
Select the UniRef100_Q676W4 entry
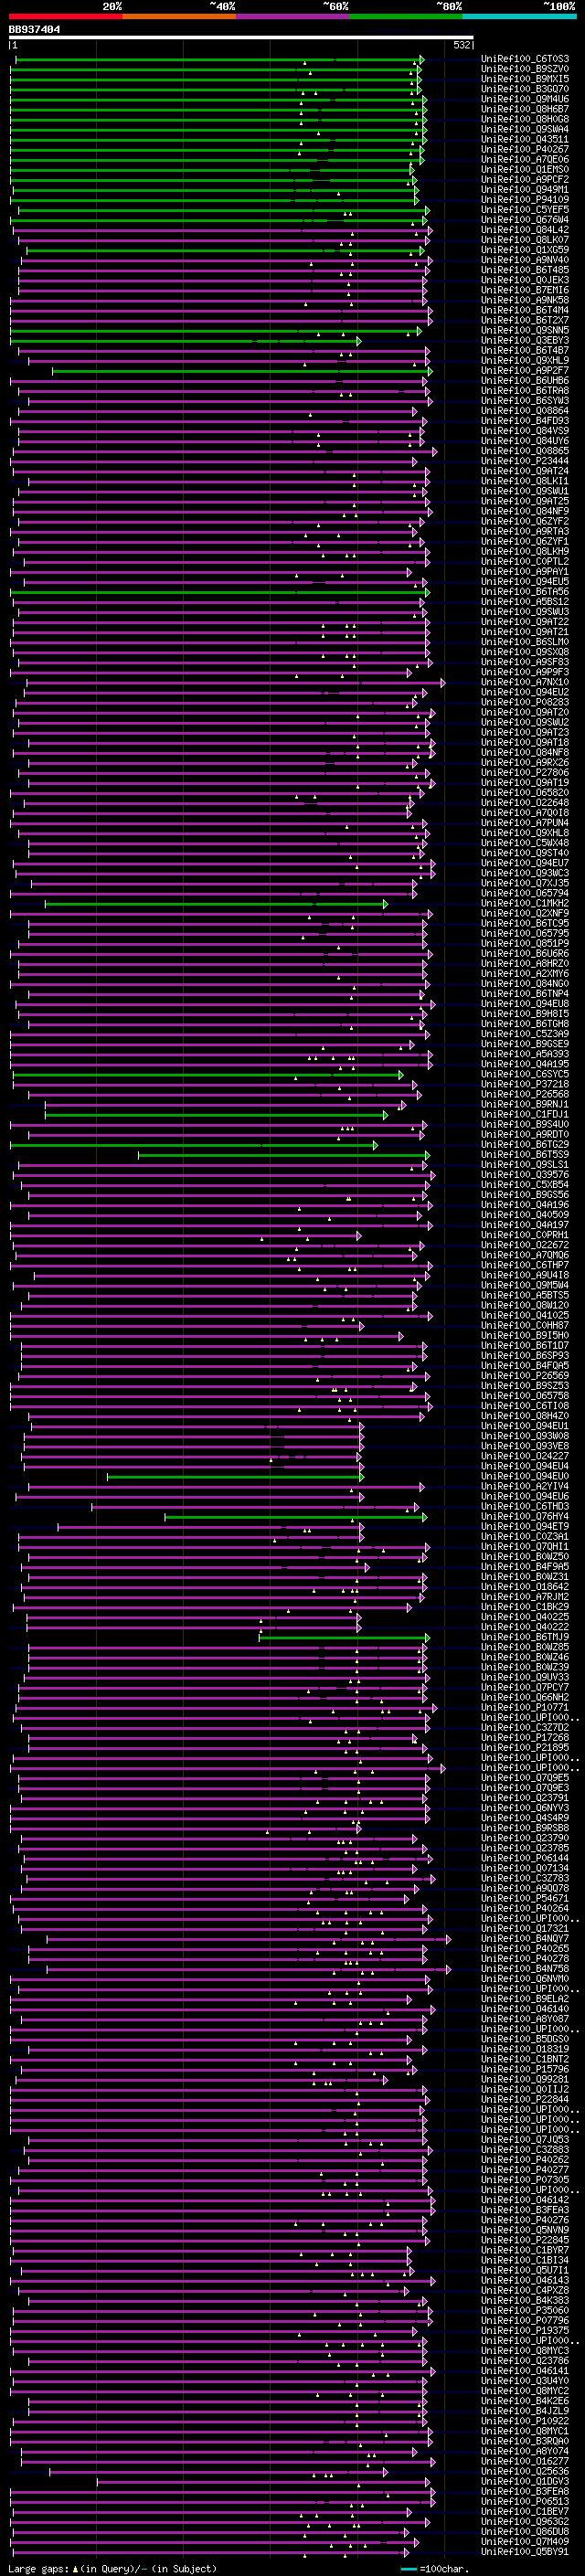coord(525,219)
